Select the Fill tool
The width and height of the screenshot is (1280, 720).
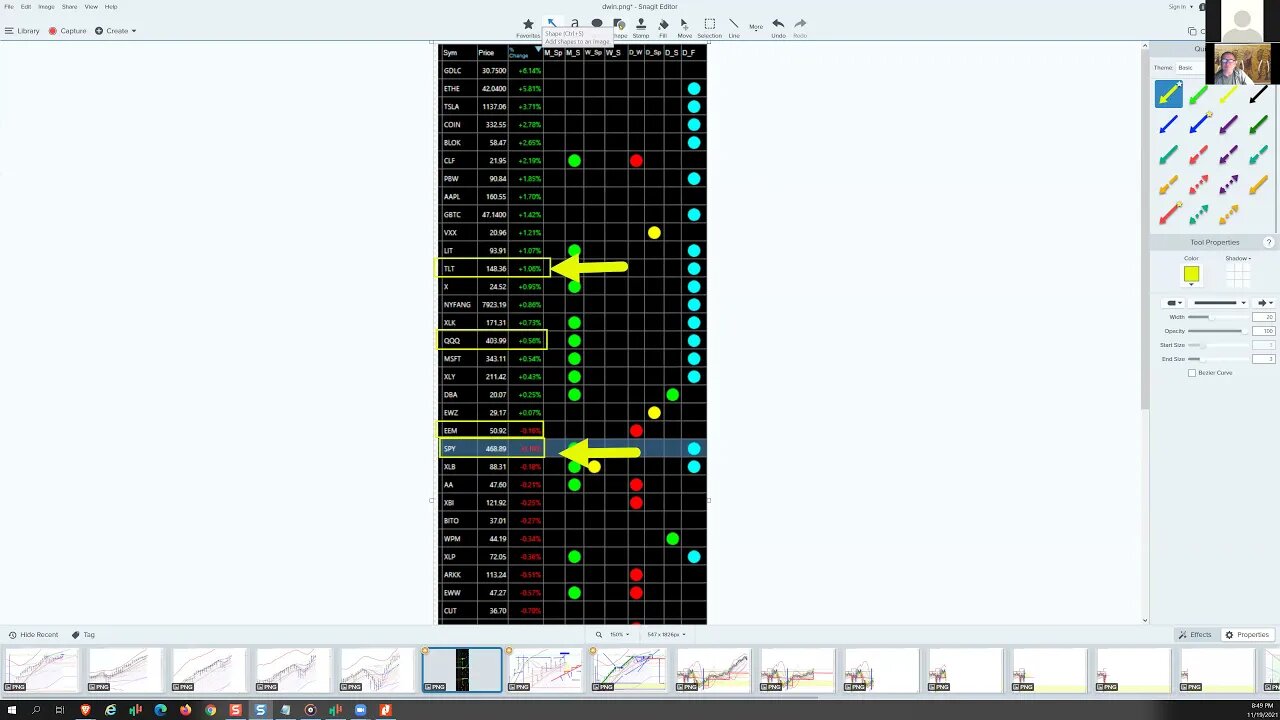[663, 28]
